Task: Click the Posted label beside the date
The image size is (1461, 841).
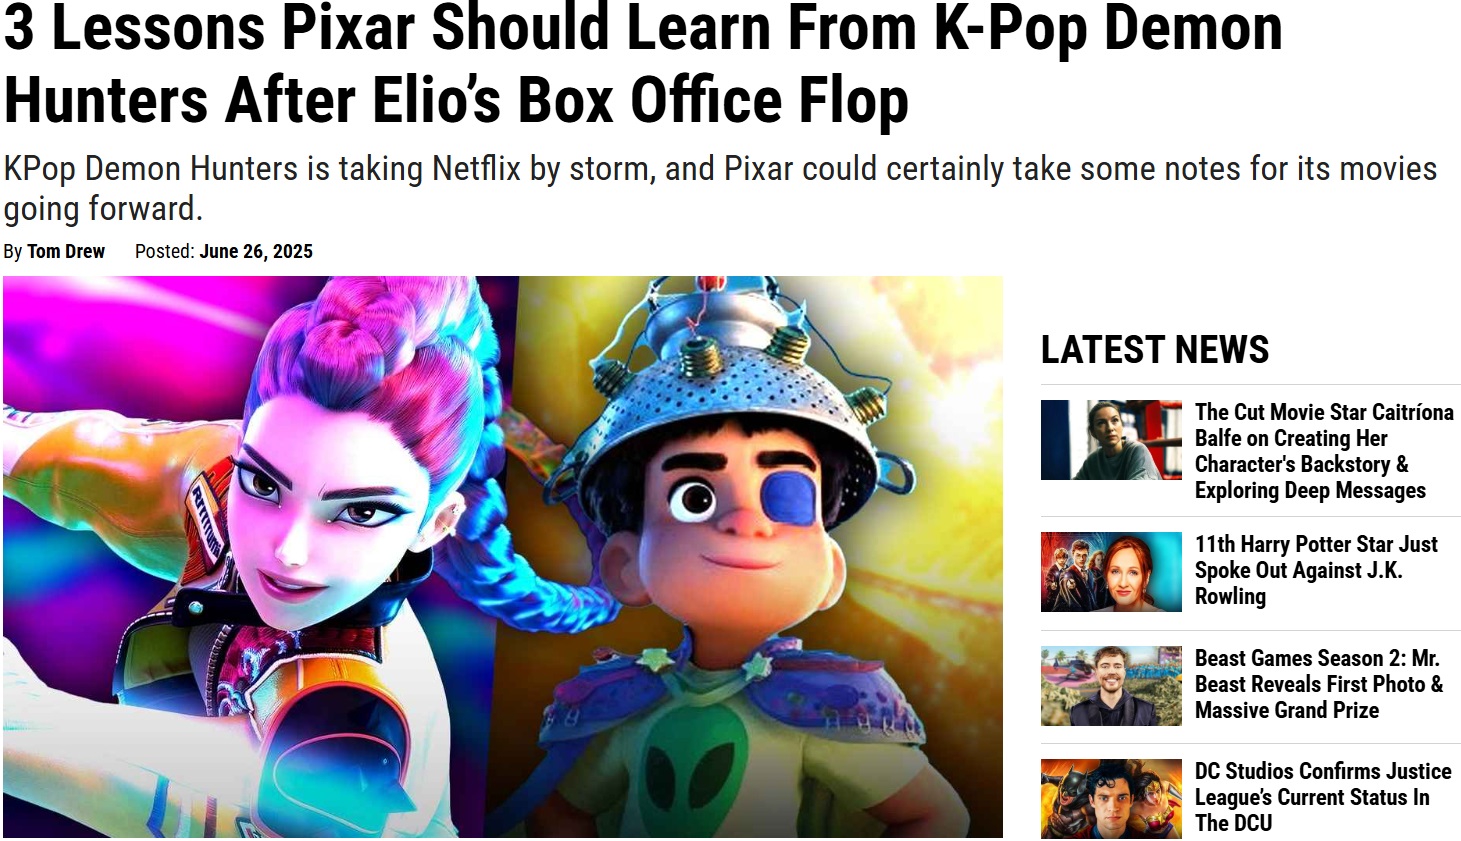Action: tap(165, 251)
